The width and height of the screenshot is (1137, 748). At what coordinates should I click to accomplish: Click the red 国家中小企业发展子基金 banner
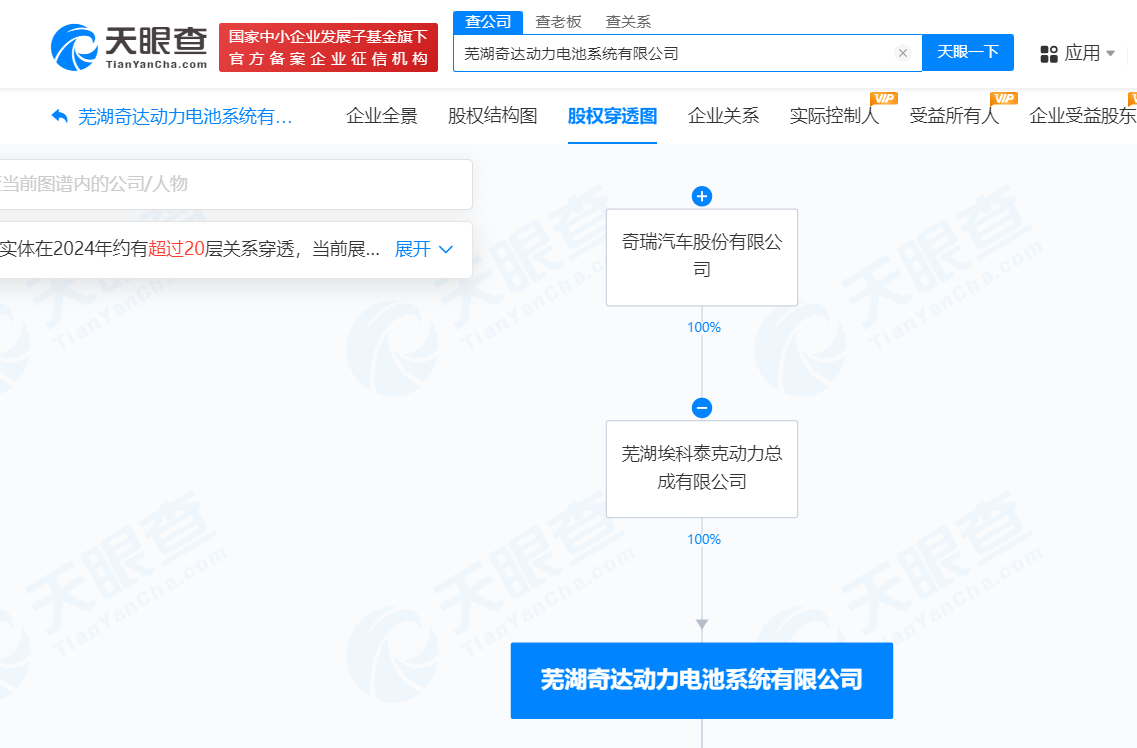pyautogui.click(x=328, y=46)
